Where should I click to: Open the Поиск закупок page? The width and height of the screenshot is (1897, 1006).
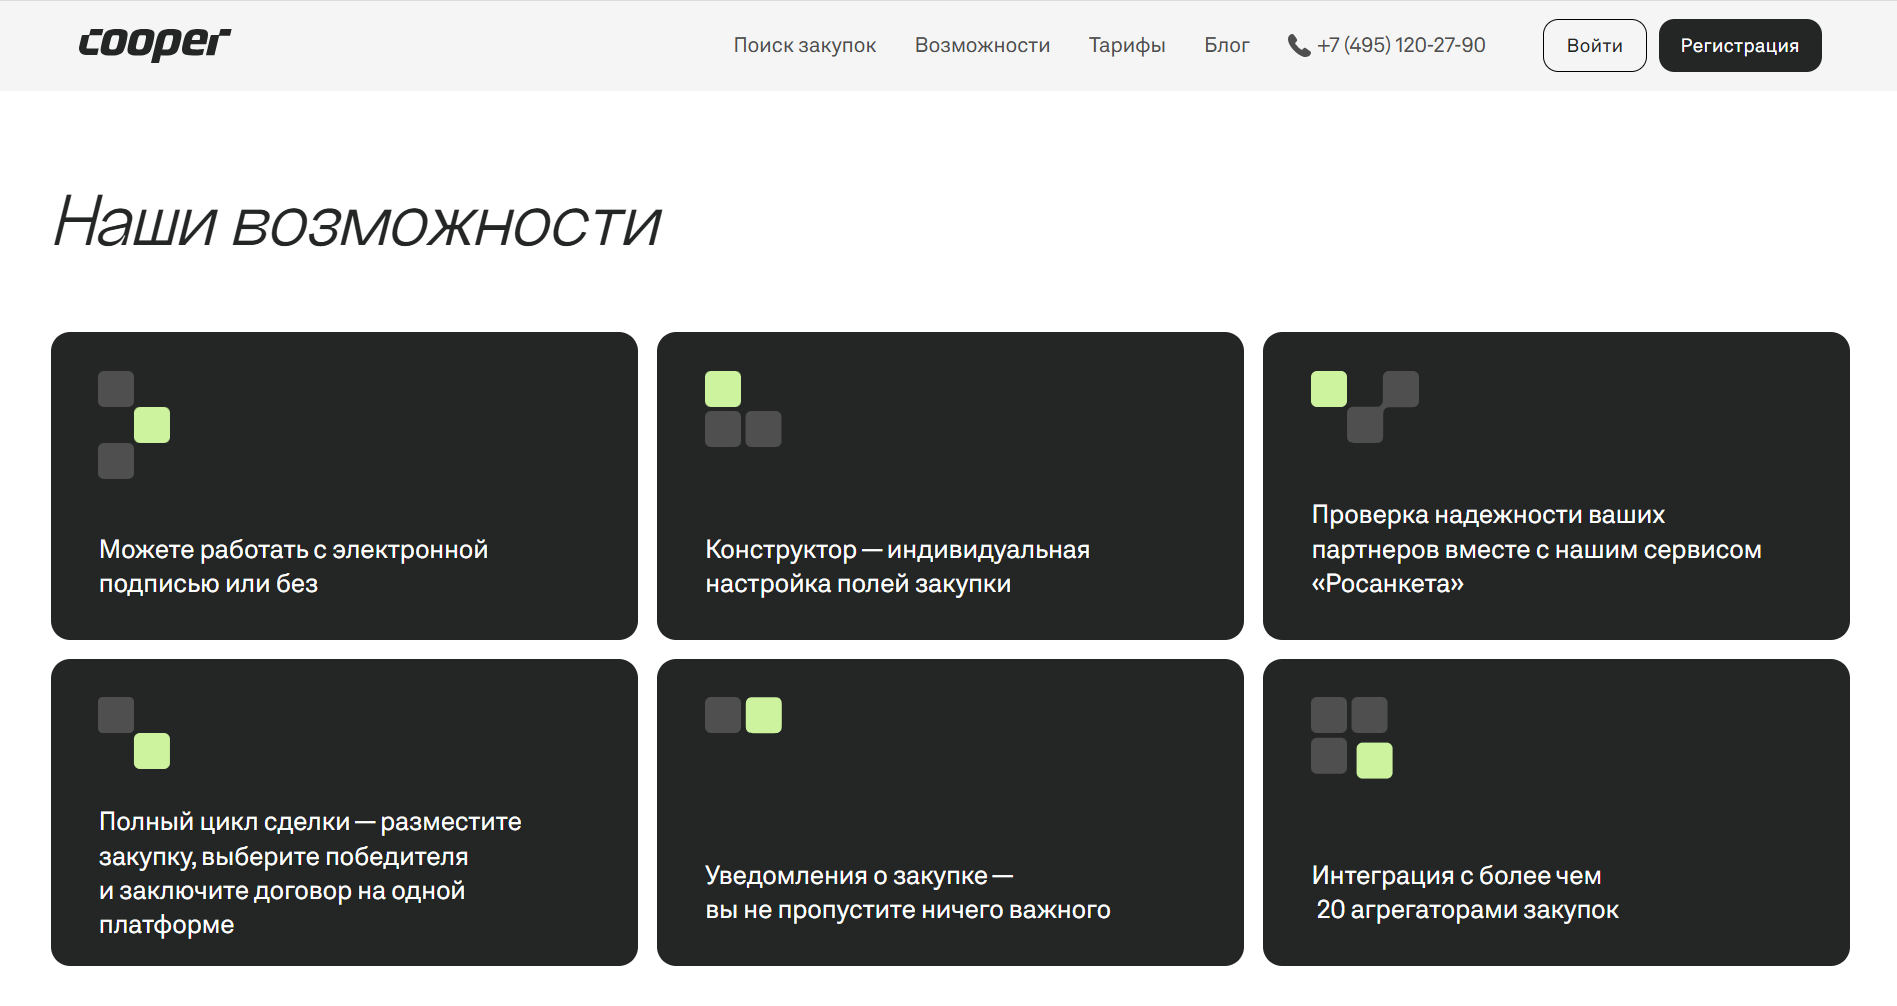coord(804,45)
